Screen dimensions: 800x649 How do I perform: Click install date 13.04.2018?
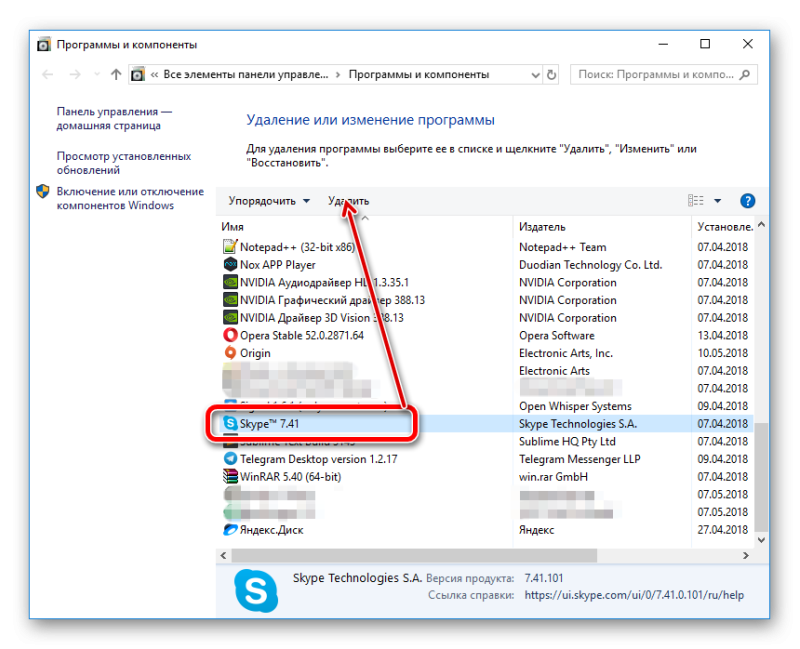pos(722,335)
